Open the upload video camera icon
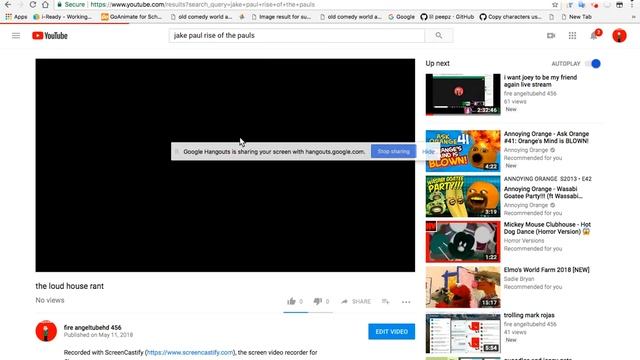 point(551,36)
